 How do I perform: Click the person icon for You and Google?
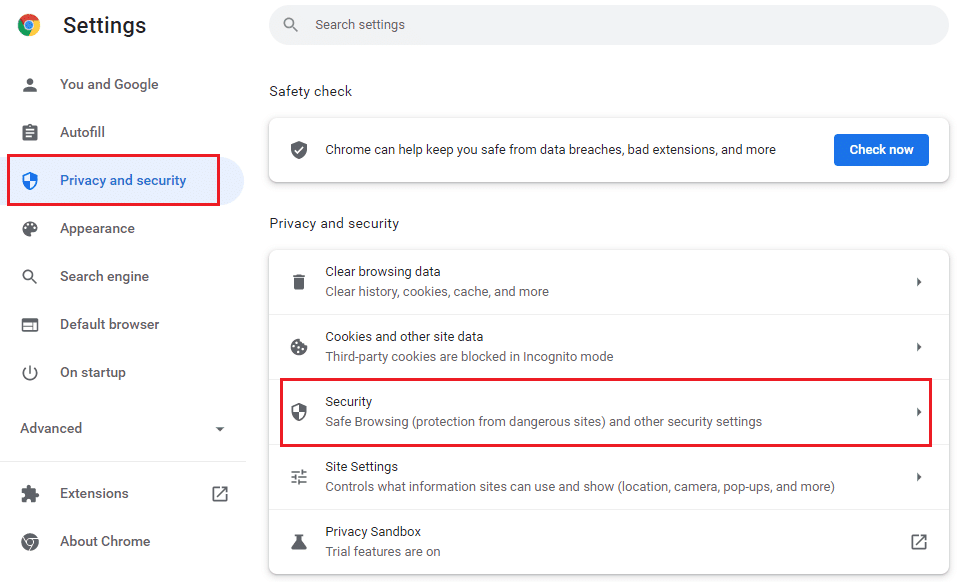pyautogui.click(x=29, y=85)
